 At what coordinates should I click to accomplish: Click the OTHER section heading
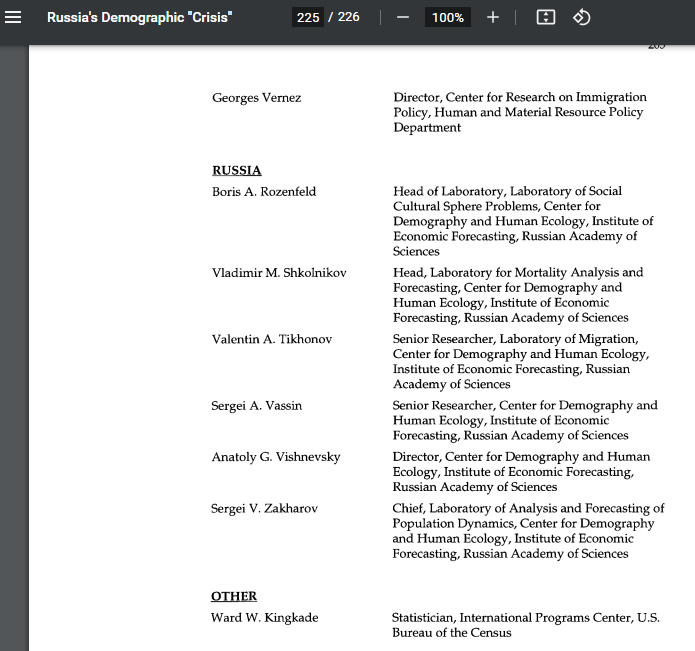pyautogui.click(x=234, y=596)
